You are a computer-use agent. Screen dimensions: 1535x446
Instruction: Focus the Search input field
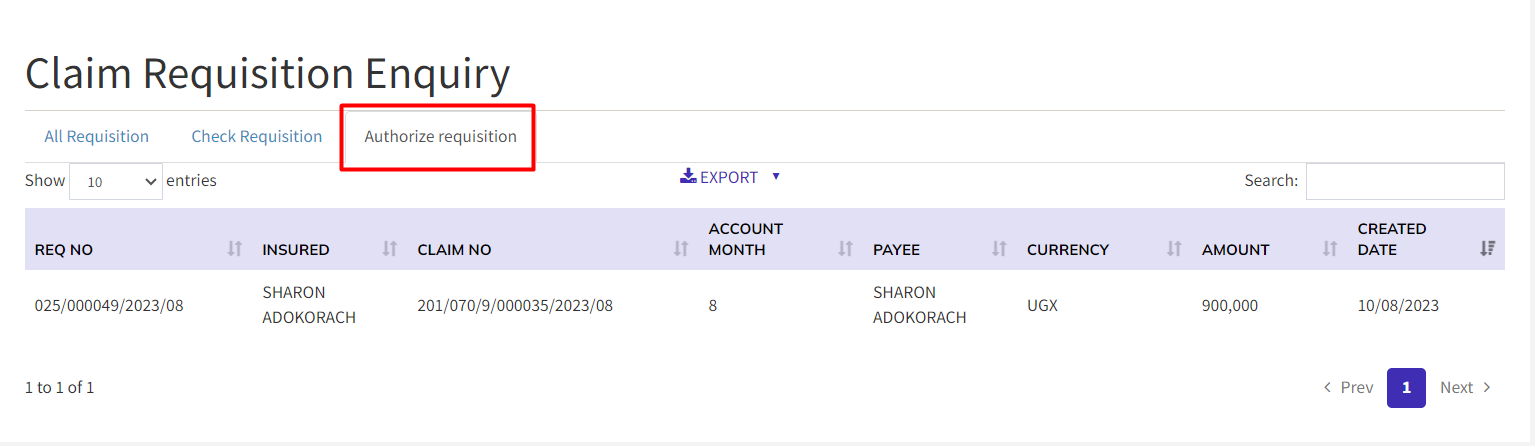click(1404, 181)
